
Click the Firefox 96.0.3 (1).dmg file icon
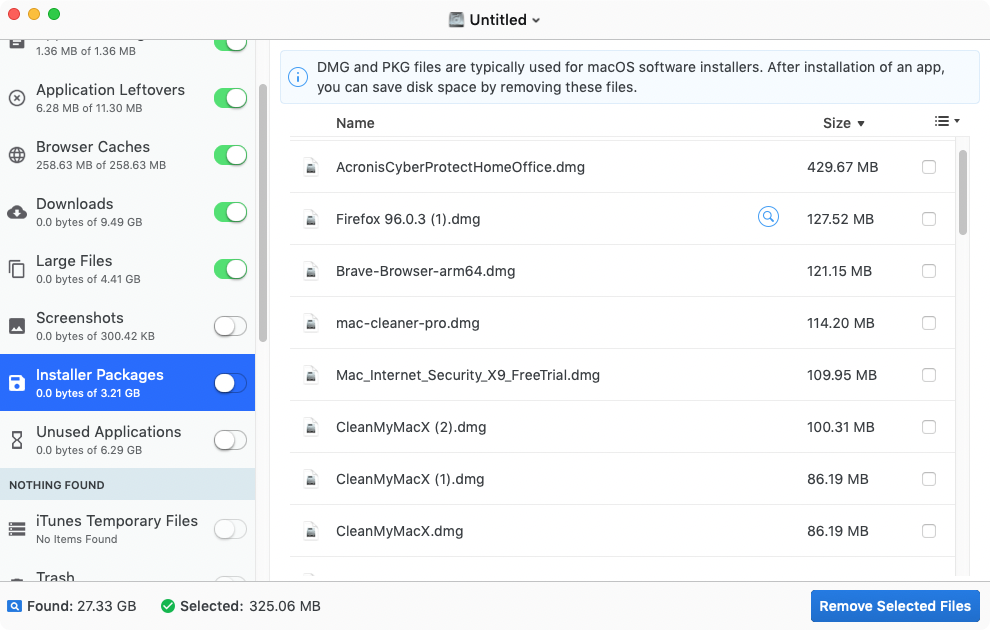tap(311, 219)
